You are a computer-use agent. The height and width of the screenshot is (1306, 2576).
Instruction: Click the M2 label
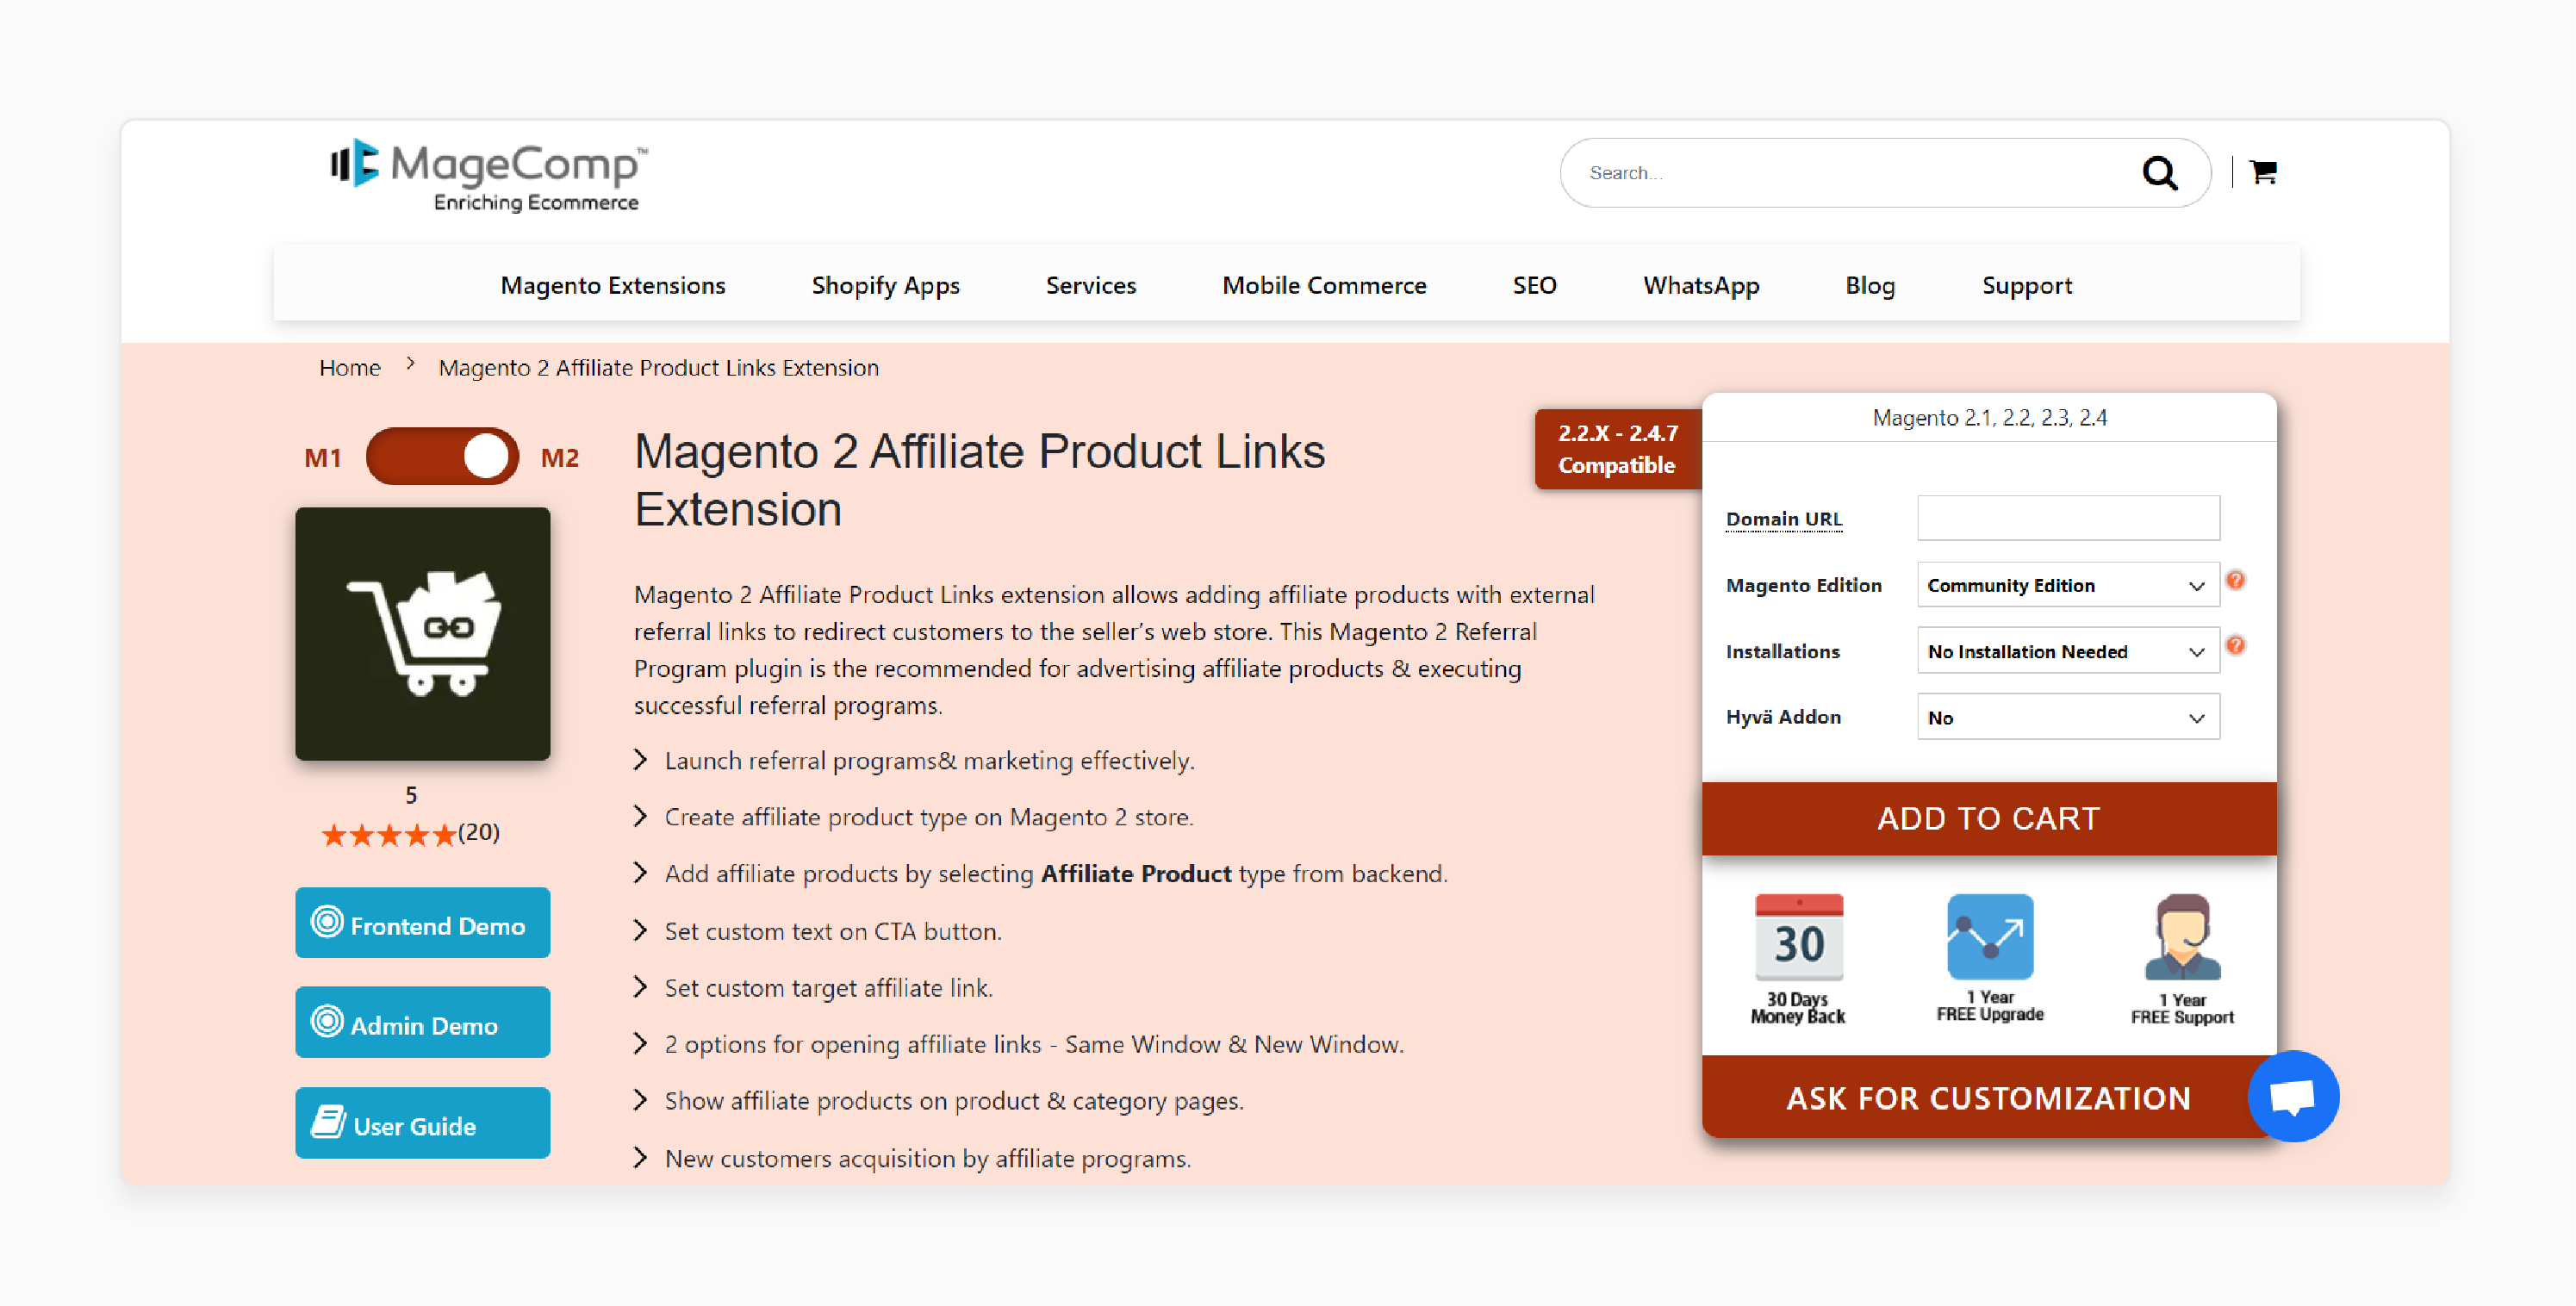click(x=559, y=457)
